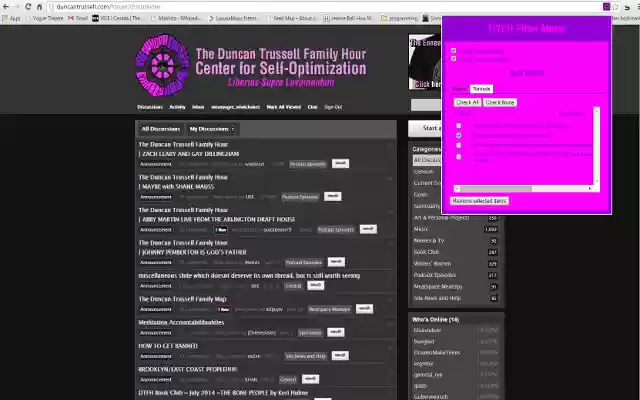Image resolution: width=640 pixels, height=400 pixels.
Task: Open the Gmail bookmark
Action: tap(78, 18)
